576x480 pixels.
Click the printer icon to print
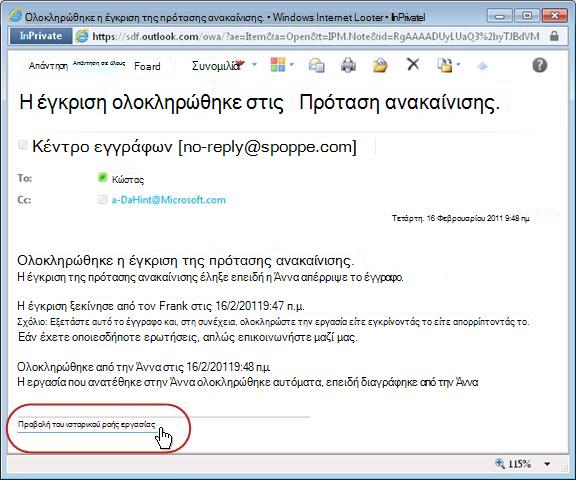(348, 65)
